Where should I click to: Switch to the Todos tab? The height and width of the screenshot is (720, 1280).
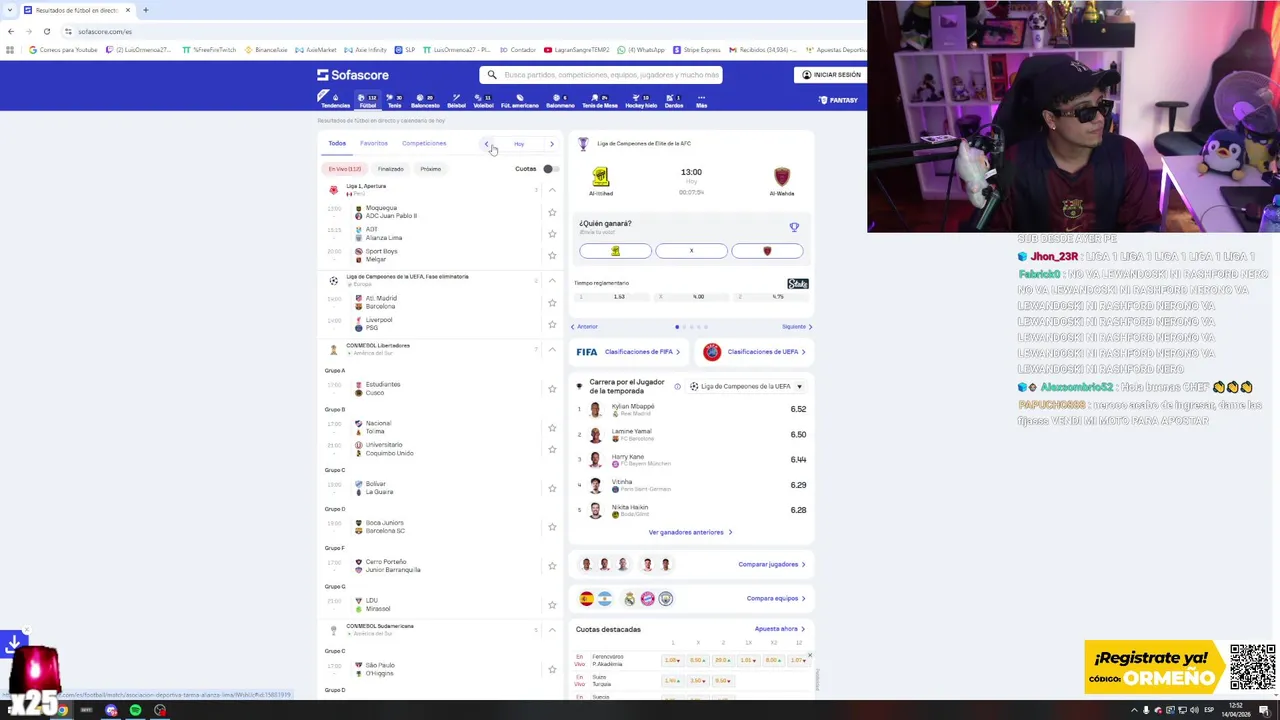[337, 143]
